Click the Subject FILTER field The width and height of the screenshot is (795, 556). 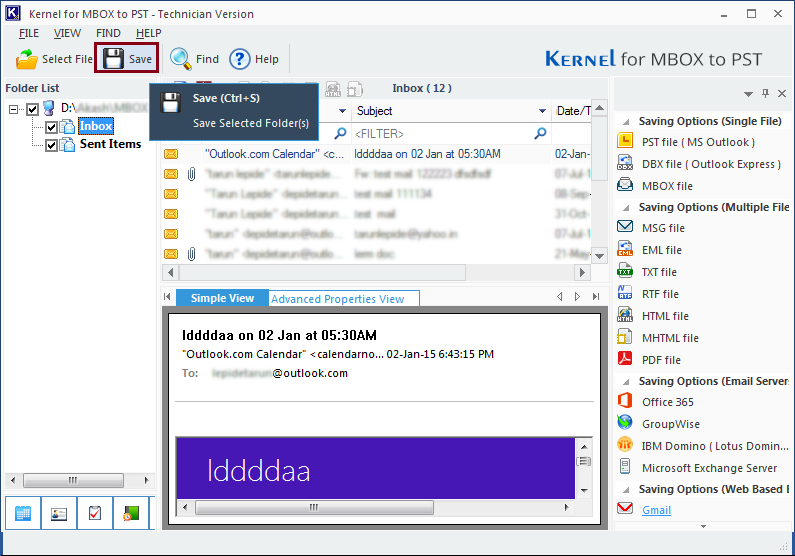click(442, 134)
